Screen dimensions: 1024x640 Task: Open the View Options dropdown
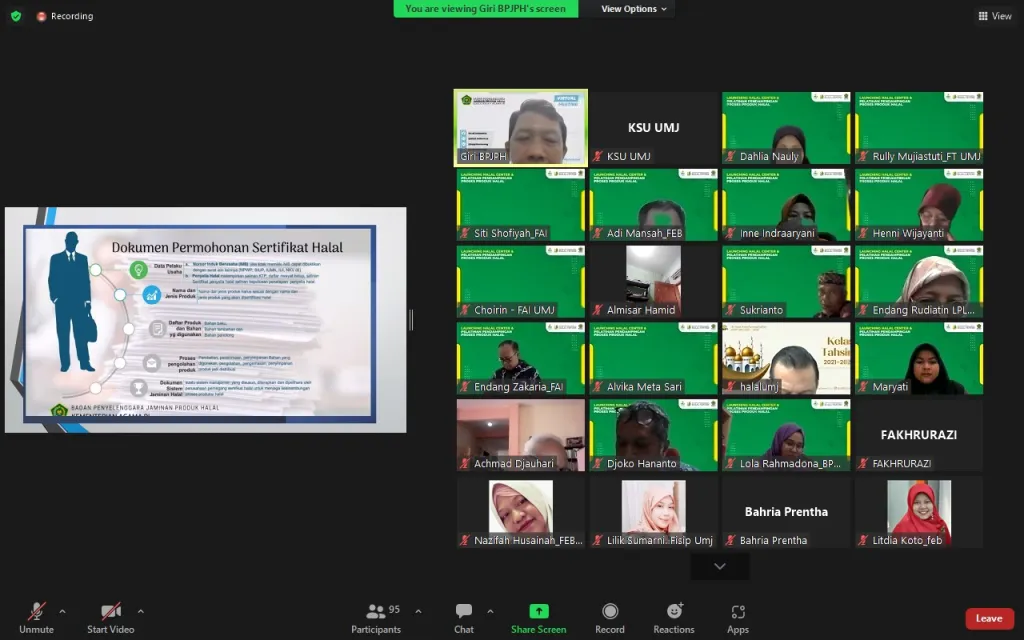tap(635, 9)
